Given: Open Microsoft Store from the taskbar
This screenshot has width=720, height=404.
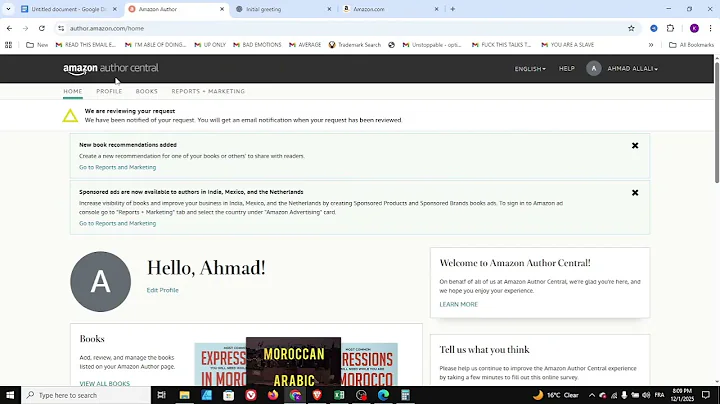Looking at the screenshot, I should [x=228, y=395].
